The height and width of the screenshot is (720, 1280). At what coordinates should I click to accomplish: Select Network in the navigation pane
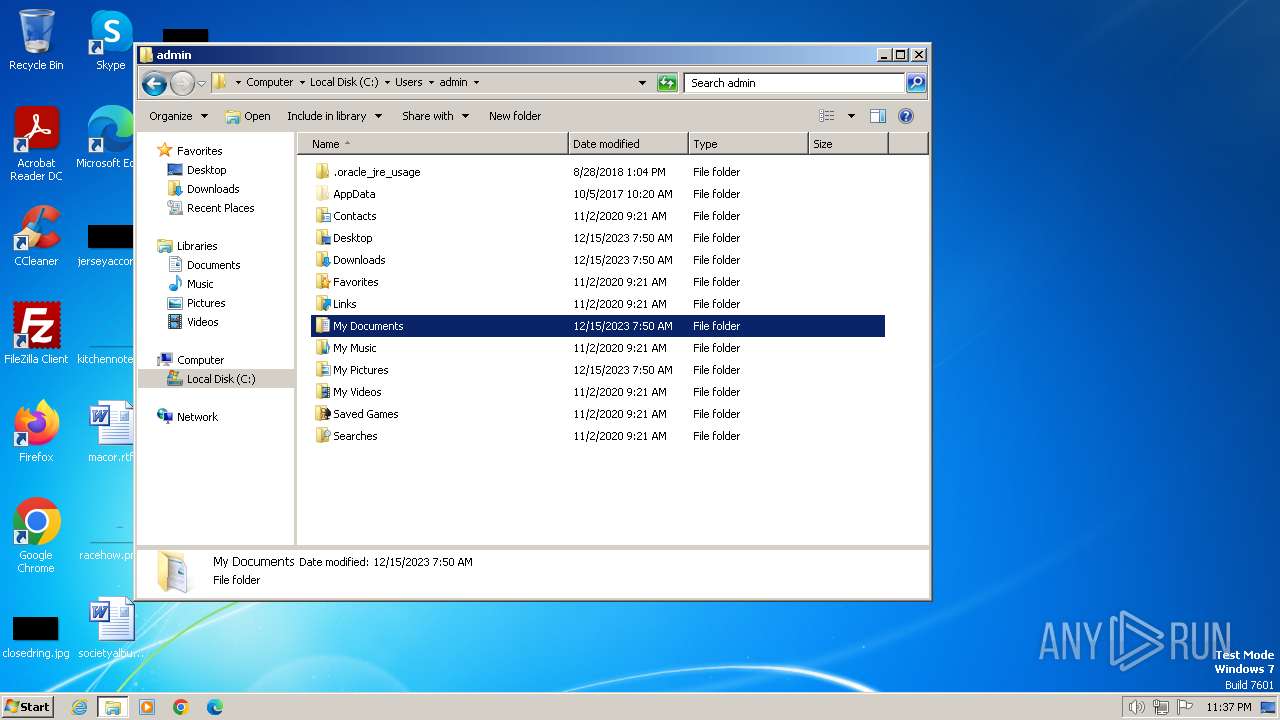pyautogui.click(x=197, y=417)
